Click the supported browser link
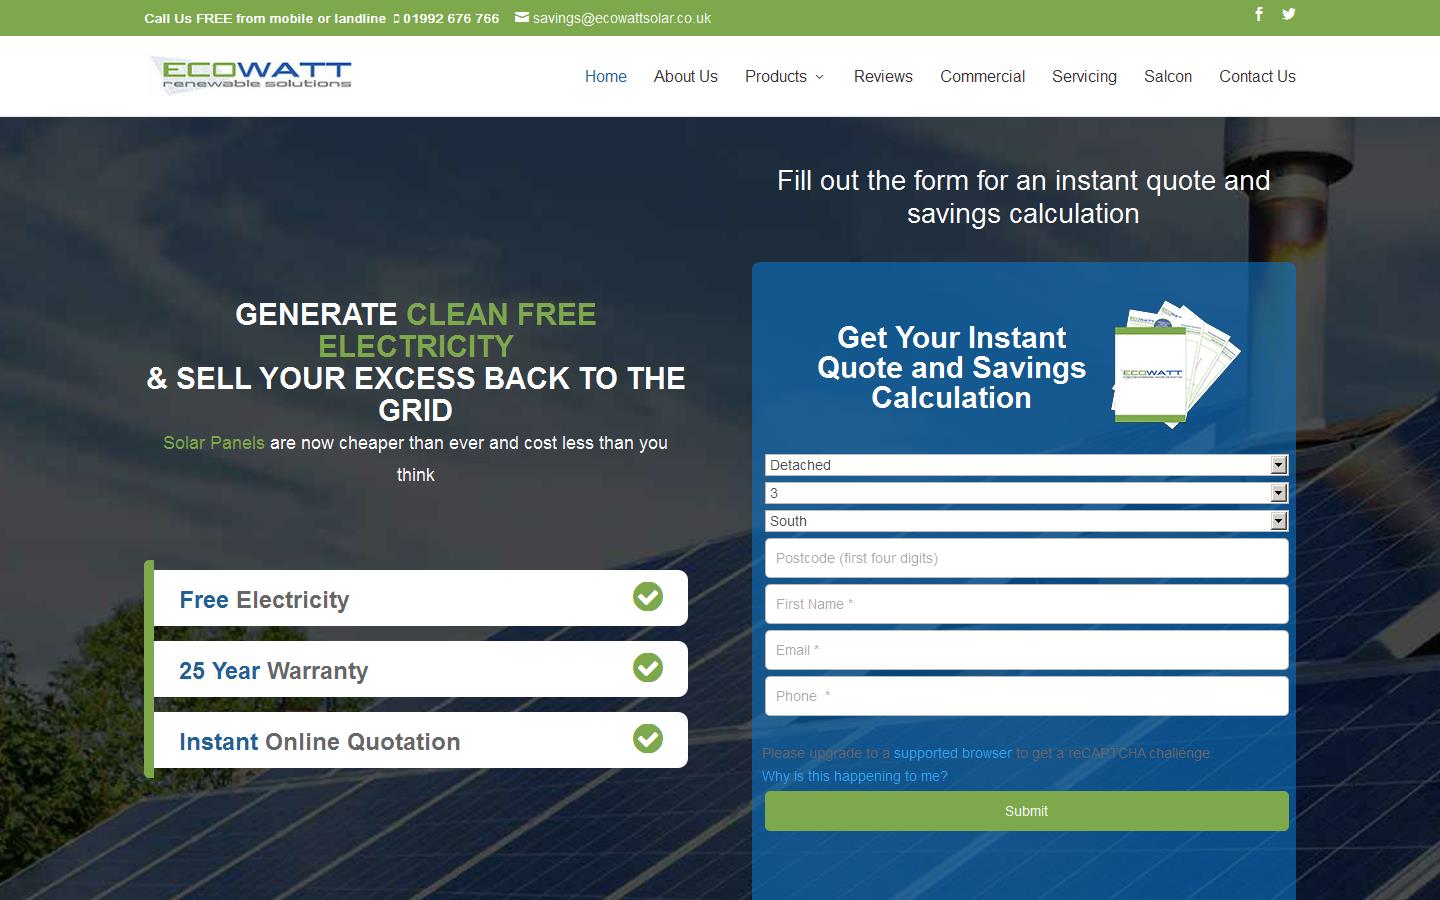The image size is (1440, 900). click(951, 753)
